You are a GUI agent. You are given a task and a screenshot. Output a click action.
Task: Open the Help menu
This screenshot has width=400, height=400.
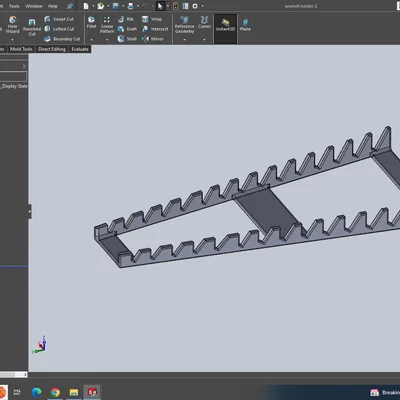(53, 6)
